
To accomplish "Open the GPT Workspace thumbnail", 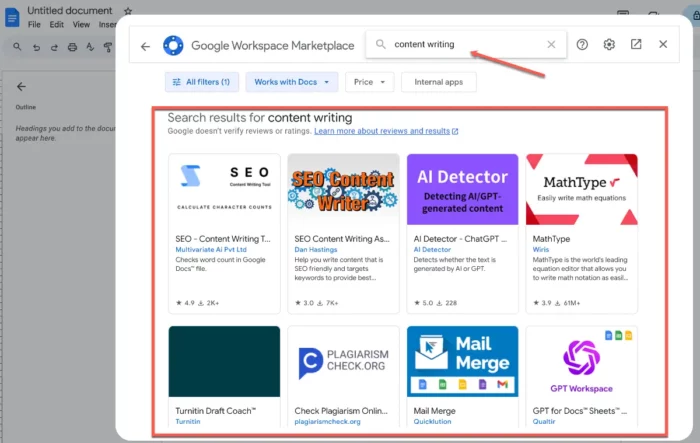I will [x=582, y=361].
